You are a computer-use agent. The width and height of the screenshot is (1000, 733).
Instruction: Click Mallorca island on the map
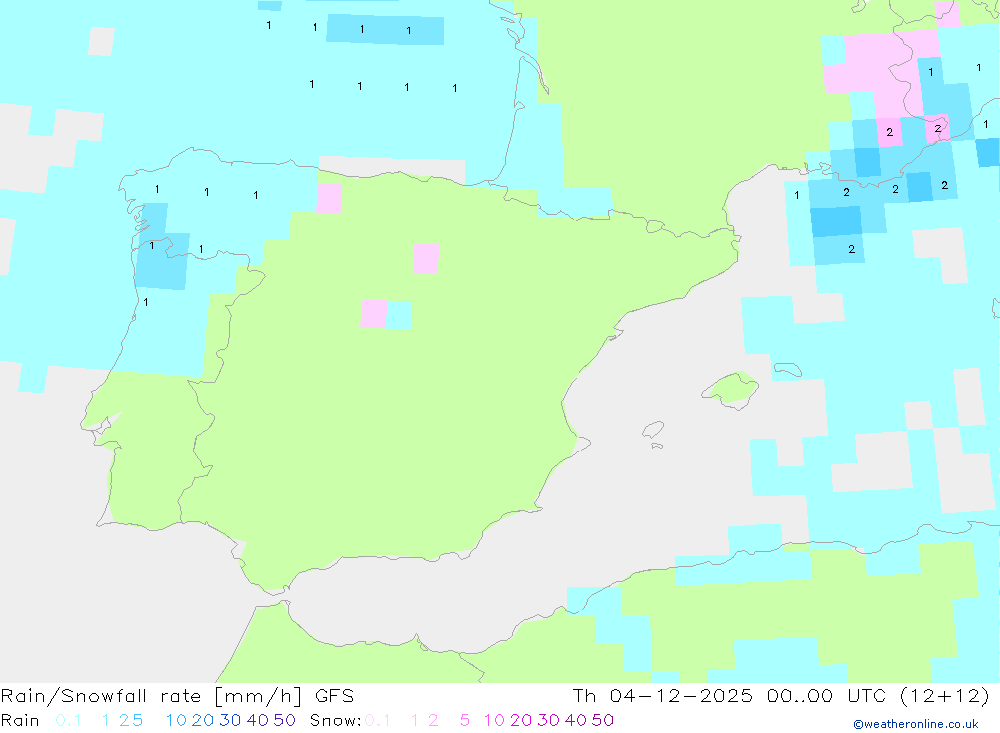click(x=731, y=389)
